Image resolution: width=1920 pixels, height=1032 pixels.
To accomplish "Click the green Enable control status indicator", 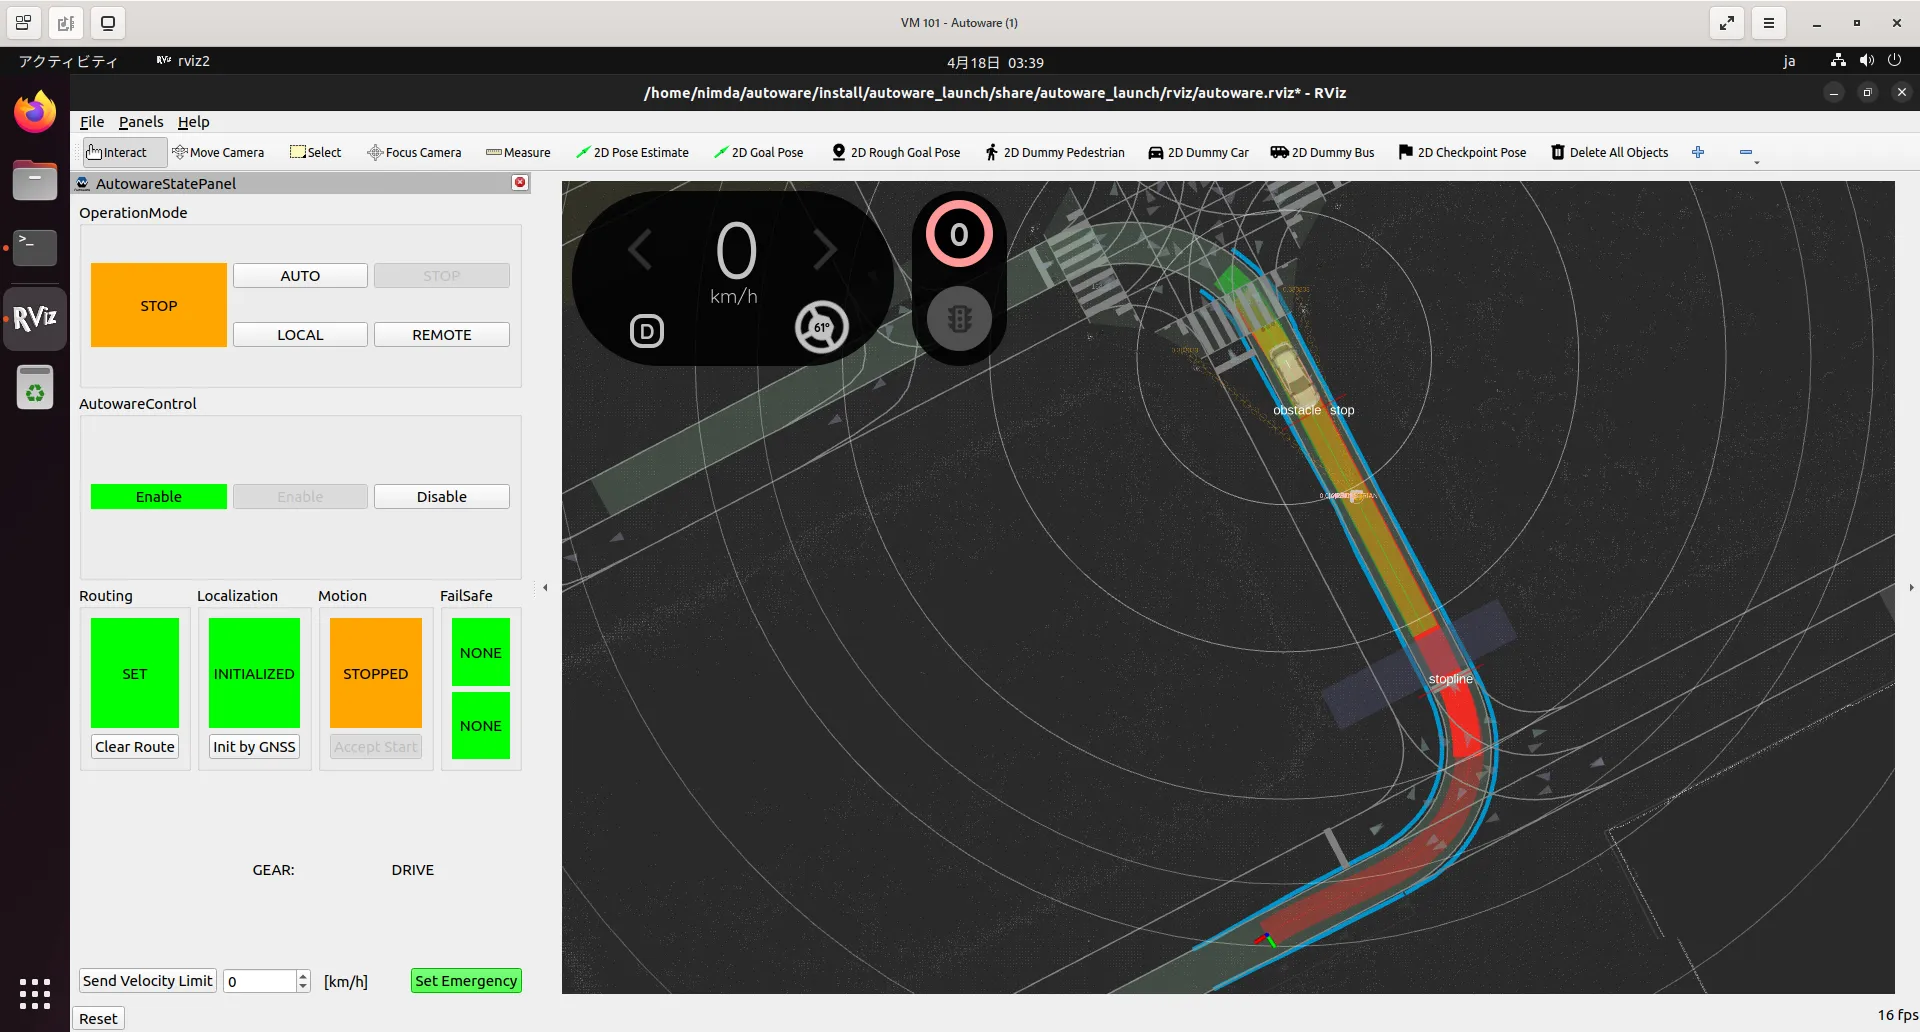I will click(x=159, y=497).
